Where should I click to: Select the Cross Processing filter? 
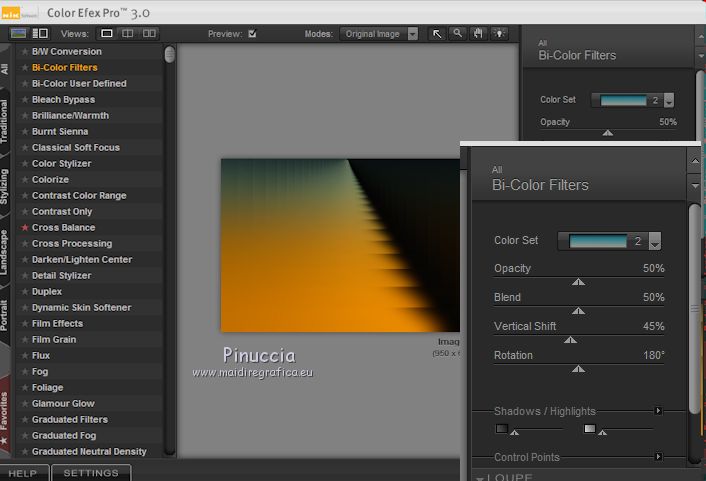click(72, 244)
